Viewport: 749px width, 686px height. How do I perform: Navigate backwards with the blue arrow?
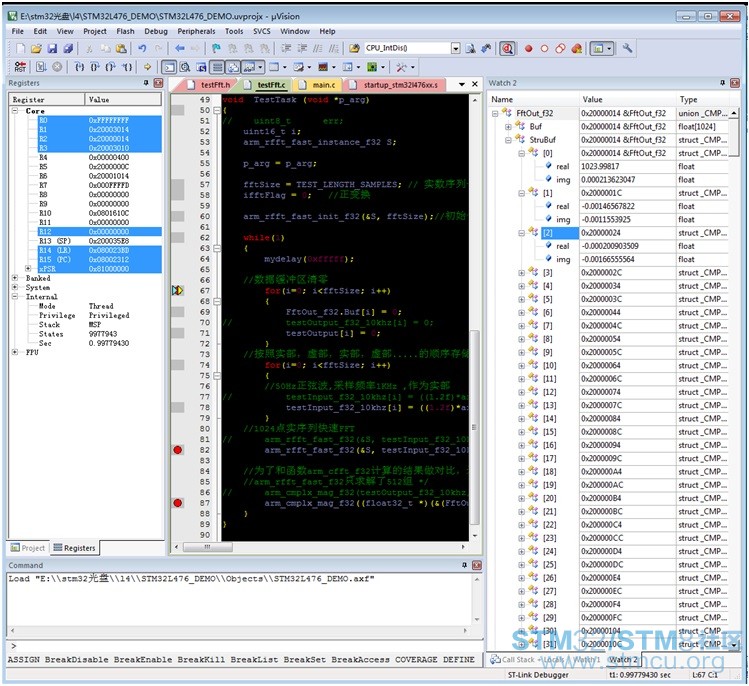pyautogui.click(x=180, y=49)
